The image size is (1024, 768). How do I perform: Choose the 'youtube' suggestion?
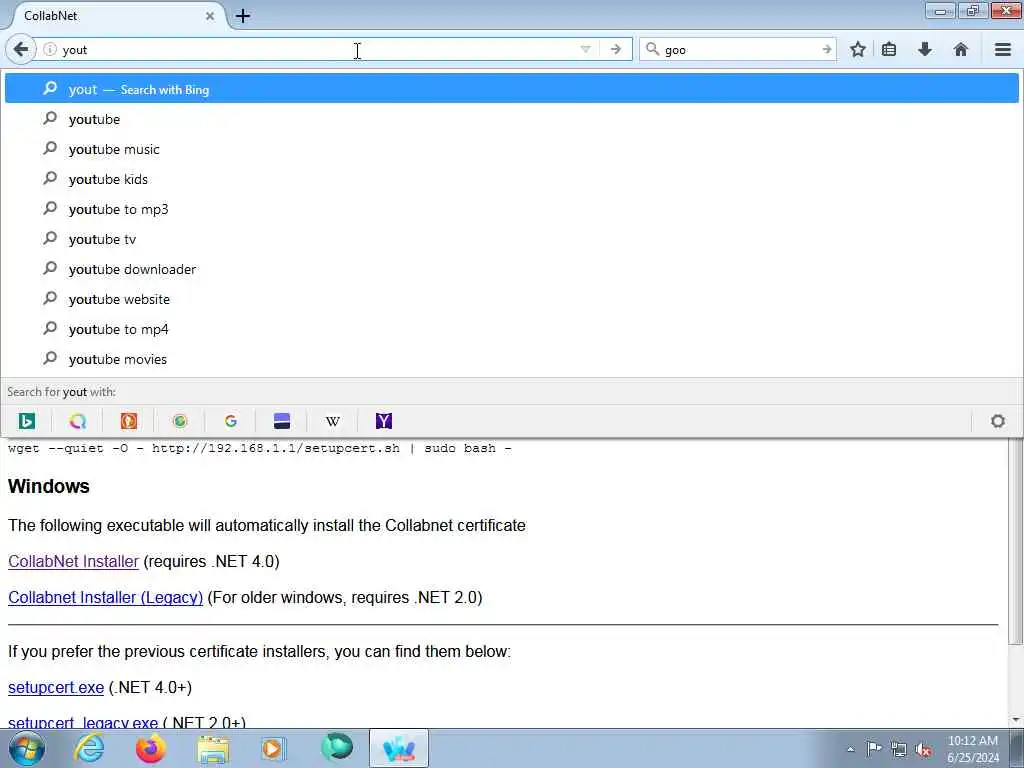click(x=511, y=119)
